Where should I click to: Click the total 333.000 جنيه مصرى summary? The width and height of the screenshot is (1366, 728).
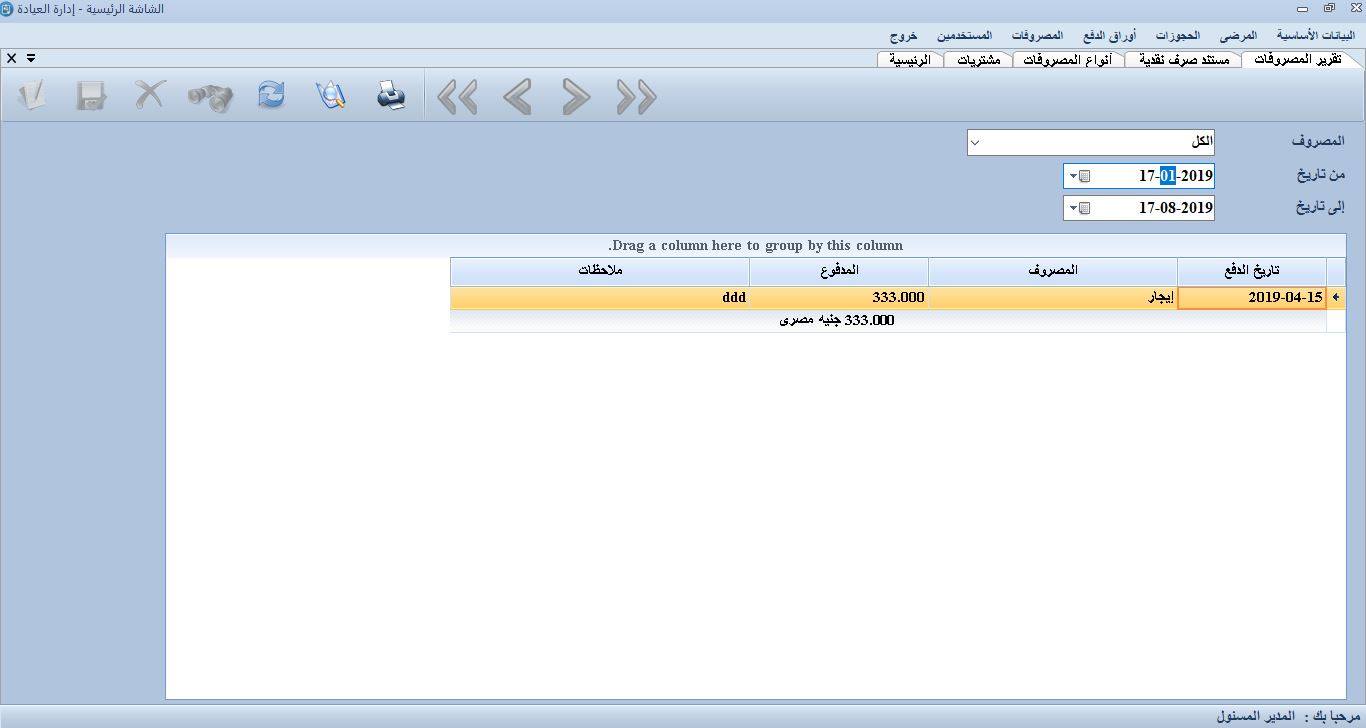click(837, 320)
